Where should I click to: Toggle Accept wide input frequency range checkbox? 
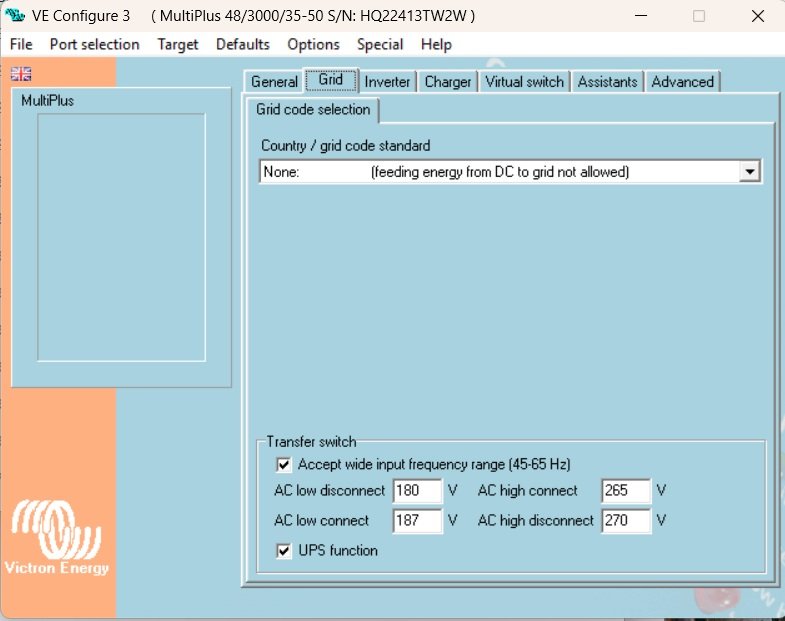[283, 465]
